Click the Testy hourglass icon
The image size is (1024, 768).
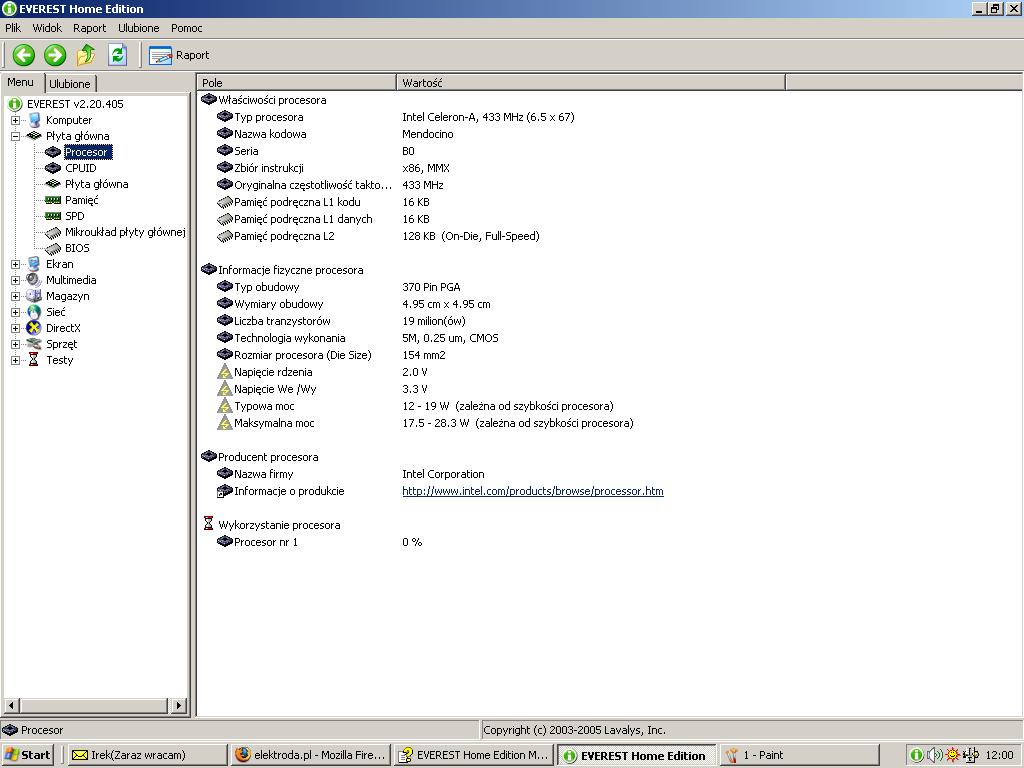tap(34, 360)
